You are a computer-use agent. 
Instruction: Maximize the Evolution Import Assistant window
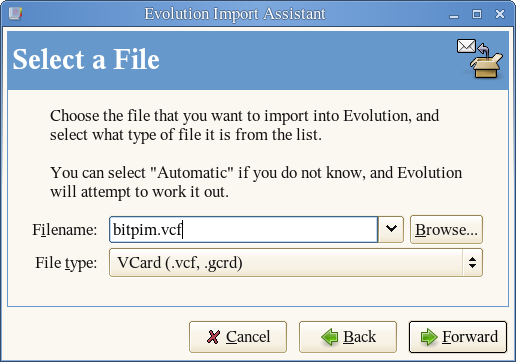[477, 14]
